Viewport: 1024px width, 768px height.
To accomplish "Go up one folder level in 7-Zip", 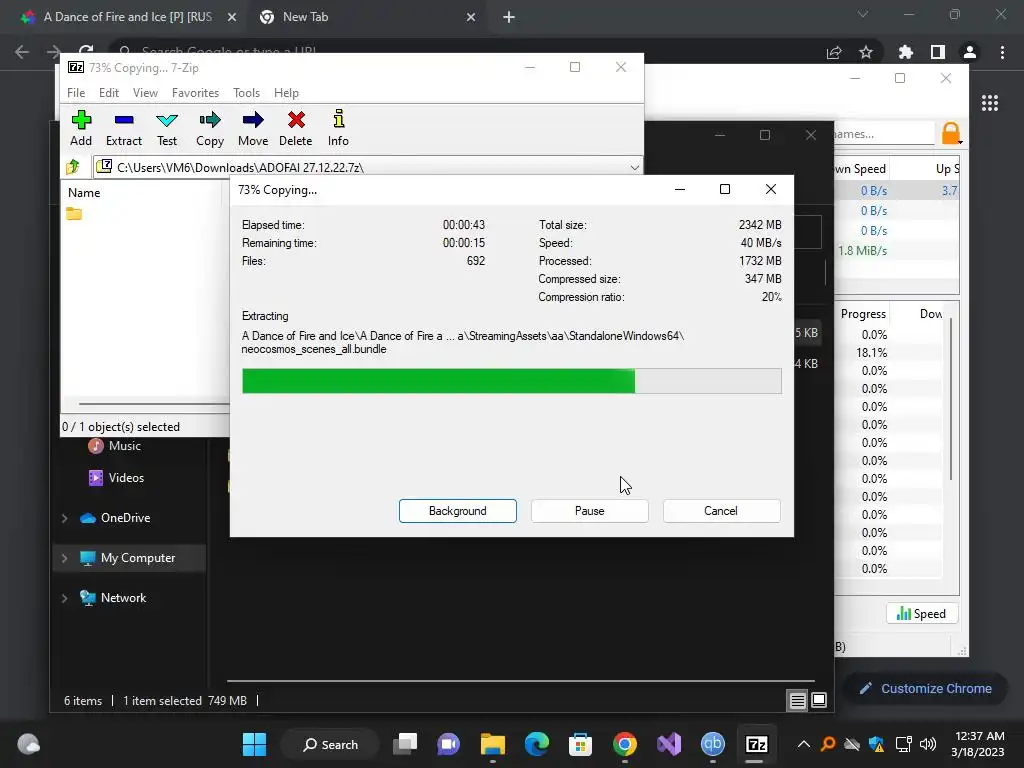I will click(73, 167).
